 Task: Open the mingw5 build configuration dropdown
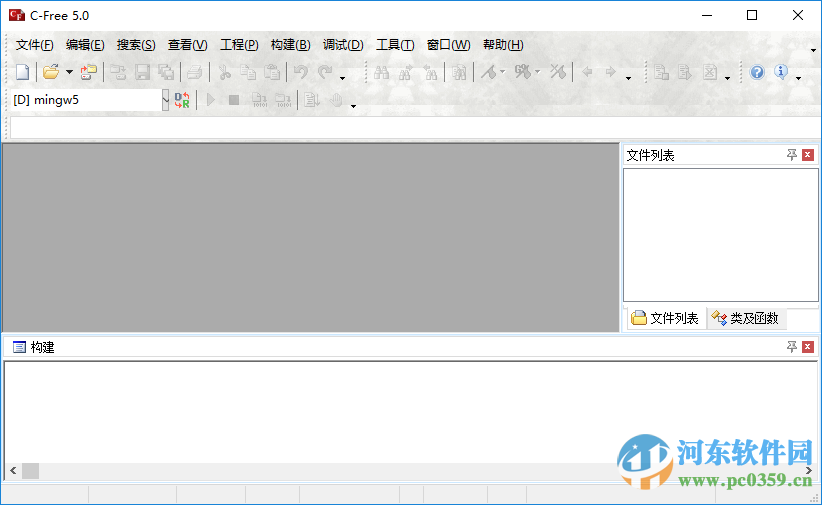point(165,100)
